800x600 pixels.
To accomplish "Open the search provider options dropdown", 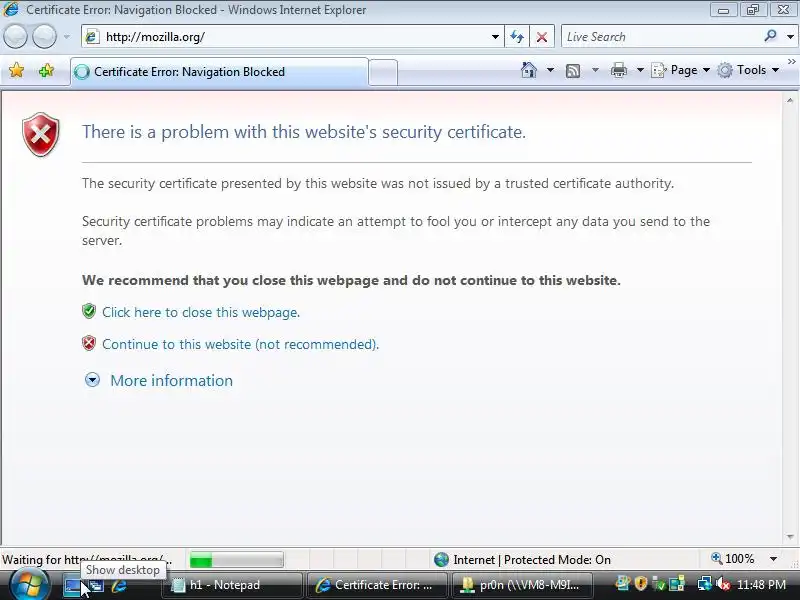I will pos(790,37).
